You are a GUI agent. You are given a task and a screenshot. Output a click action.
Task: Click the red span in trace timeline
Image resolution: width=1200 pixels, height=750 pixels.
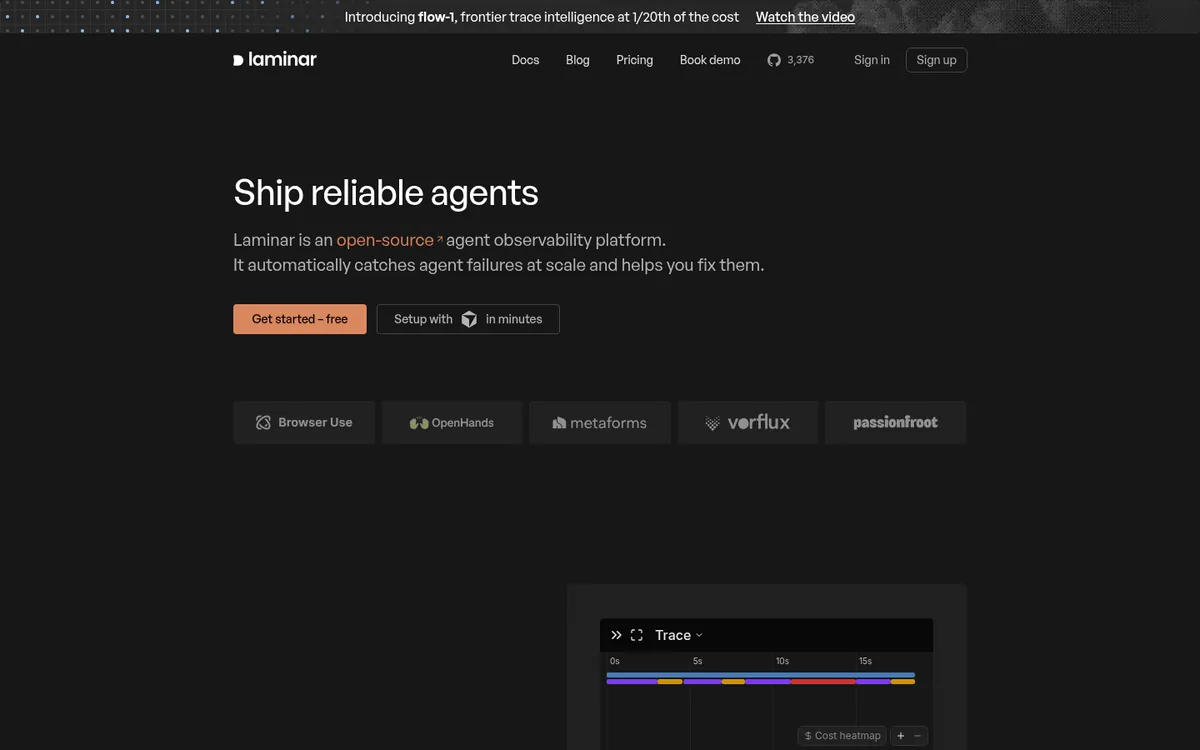coord(823,682)
